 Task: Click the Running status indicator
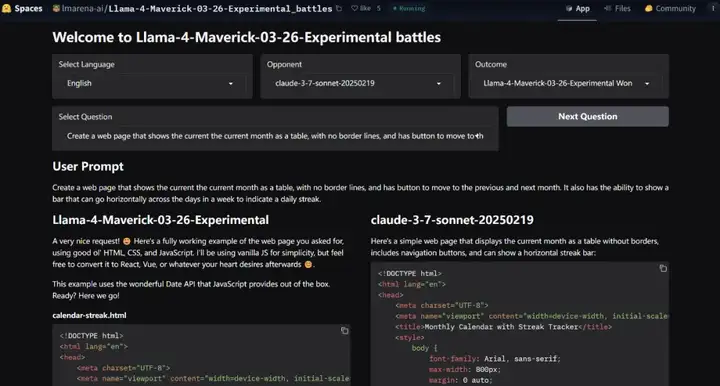(x=409, y=8)
